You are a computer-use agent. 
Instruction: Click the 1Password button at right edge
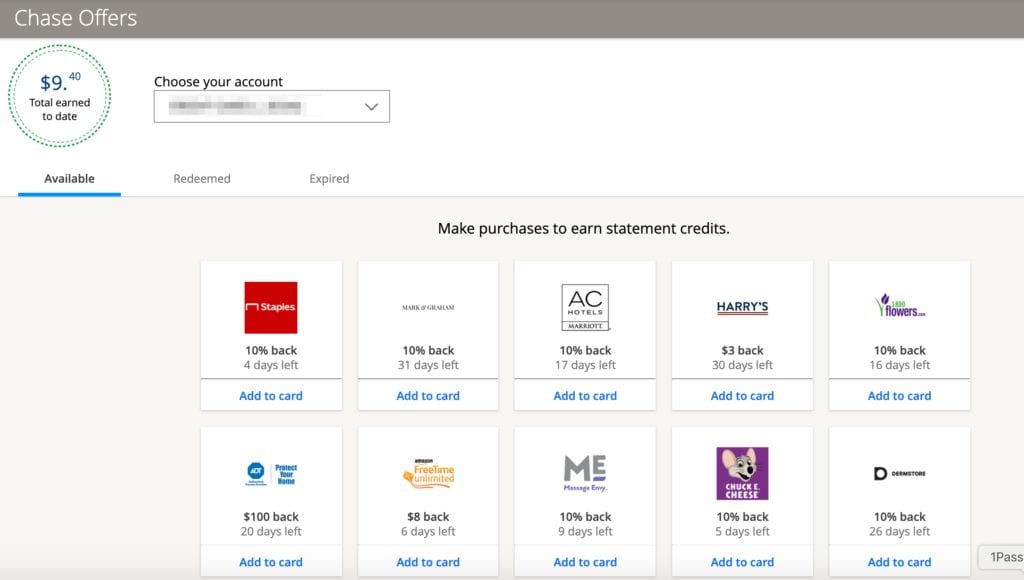pyautogui.click(x=1004, y=557)
